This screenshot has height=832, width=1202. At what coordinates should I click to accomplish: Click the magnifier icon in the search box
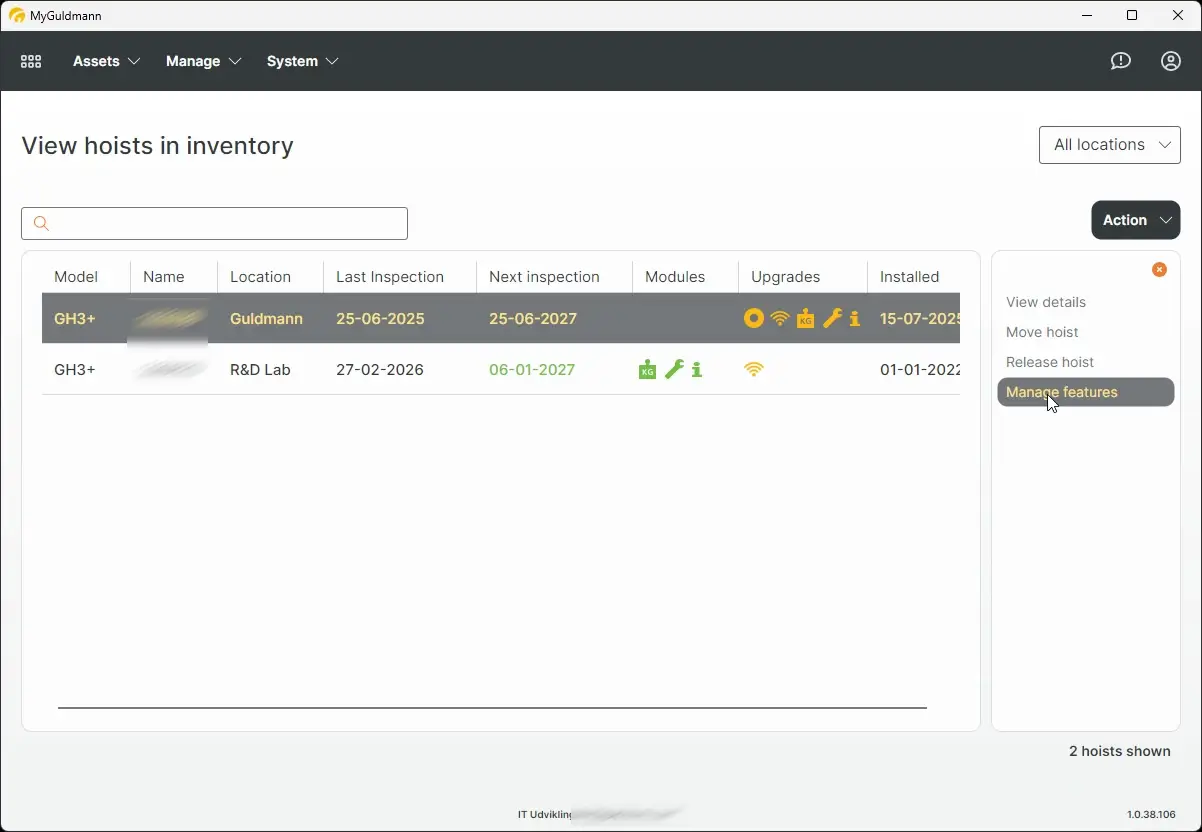pos(41,223)
